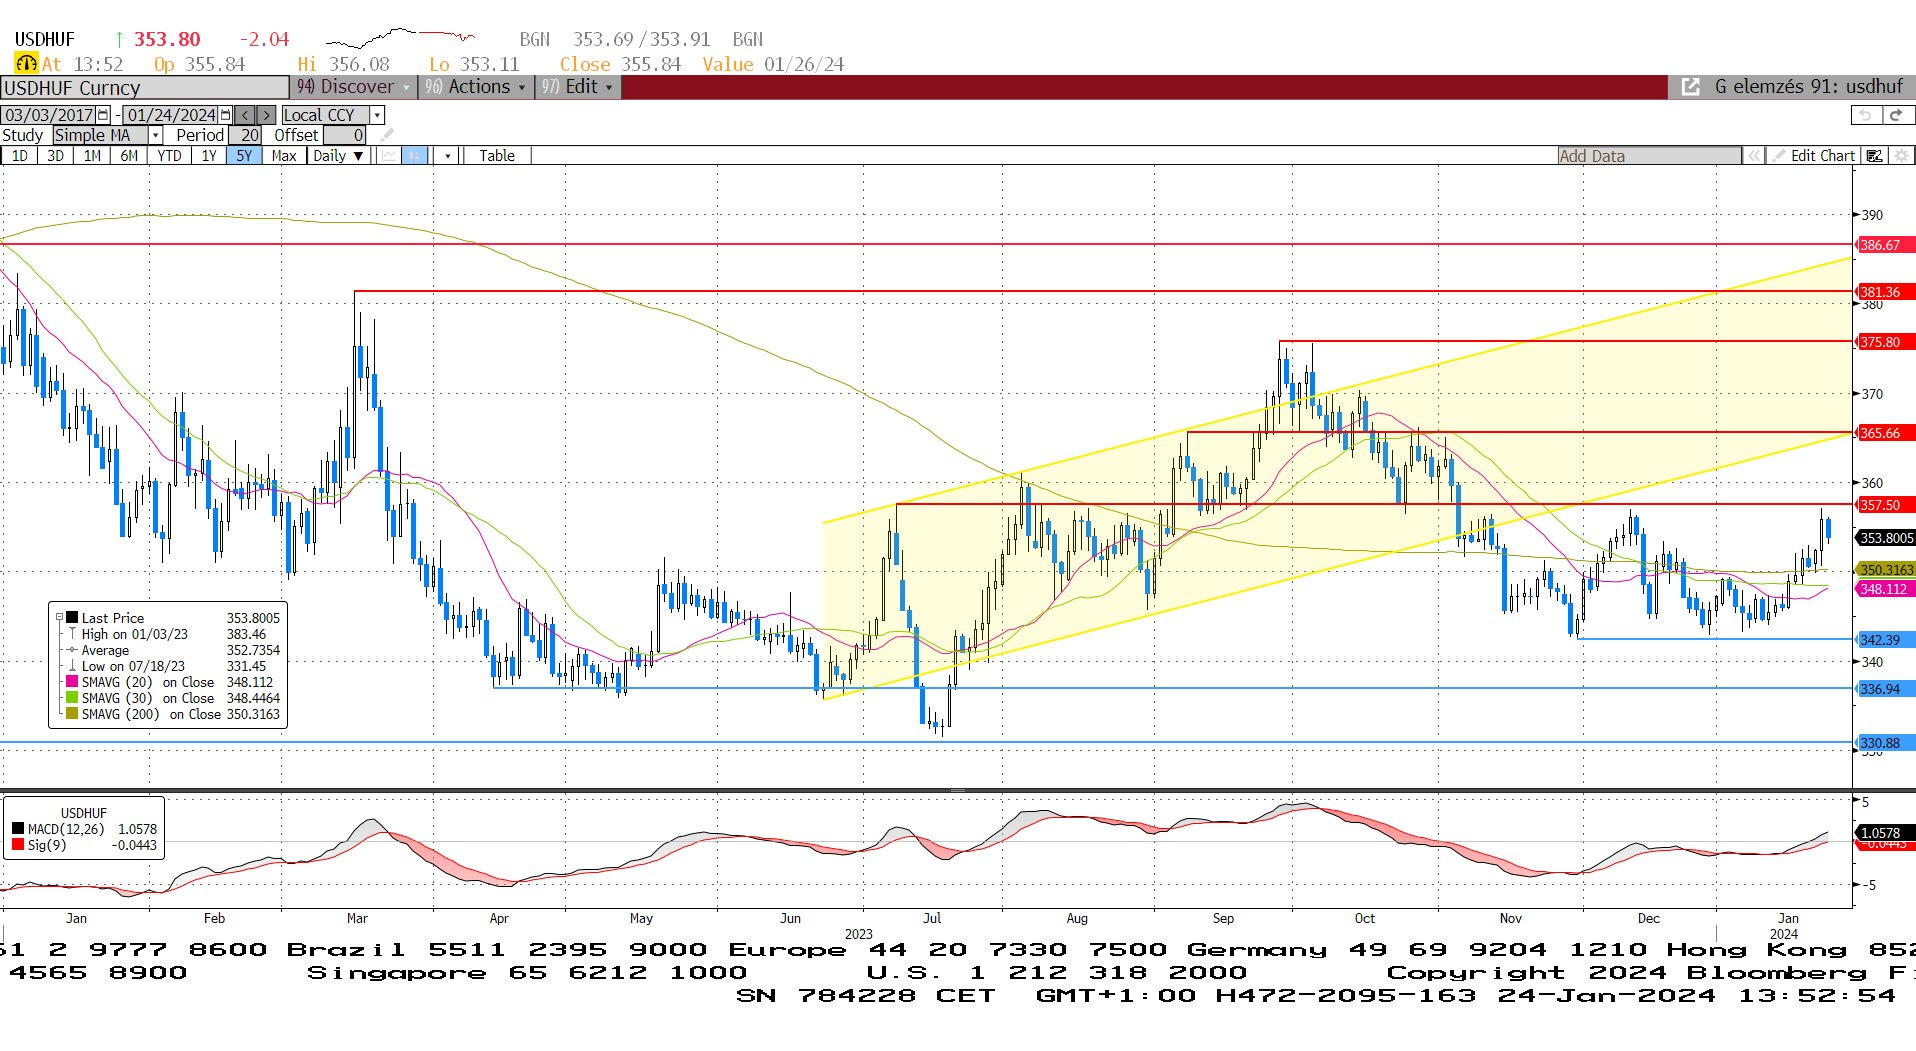The height and width of the screenshot is (1051, 1916).
Task: Click the start date field 03/03/2017
Action: [49, 115]
